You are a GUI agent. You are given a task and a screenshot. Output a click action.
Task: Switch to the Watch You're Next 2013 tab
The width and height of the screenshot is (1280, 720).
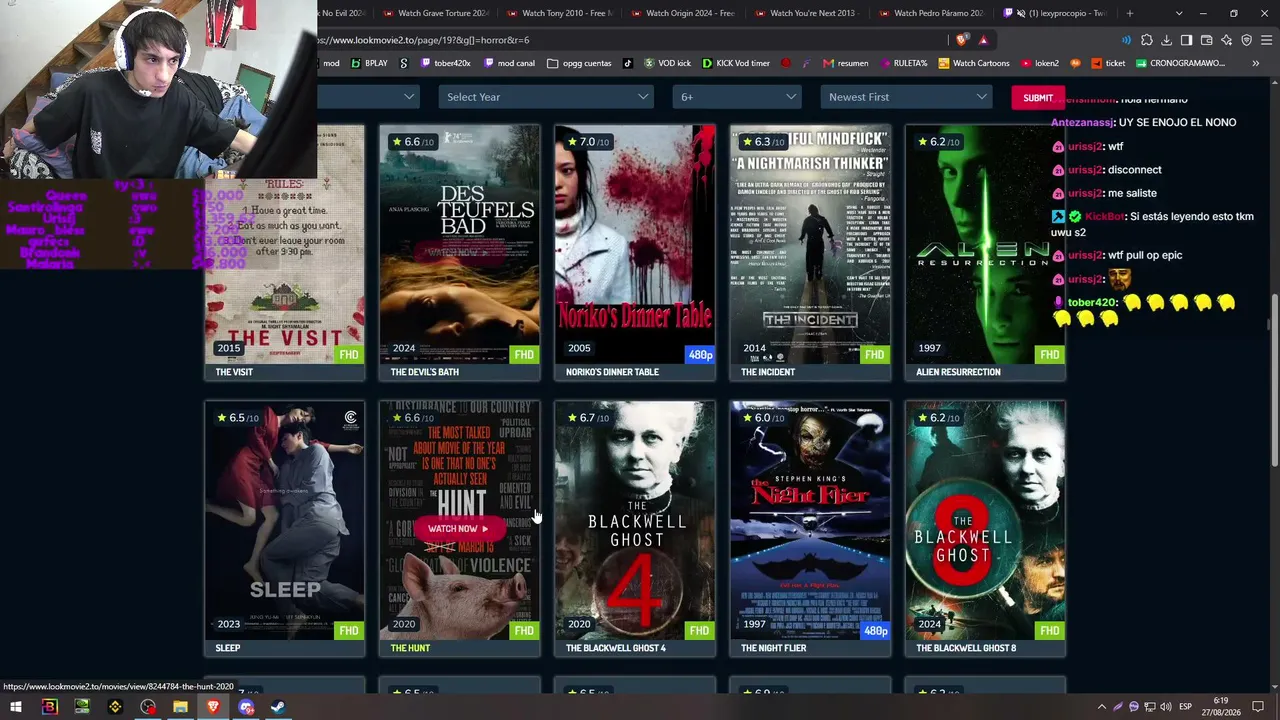point(808,13)
